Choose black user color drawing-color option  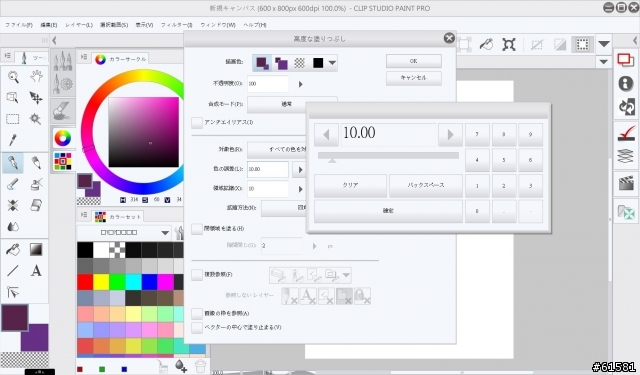[318, 63]
